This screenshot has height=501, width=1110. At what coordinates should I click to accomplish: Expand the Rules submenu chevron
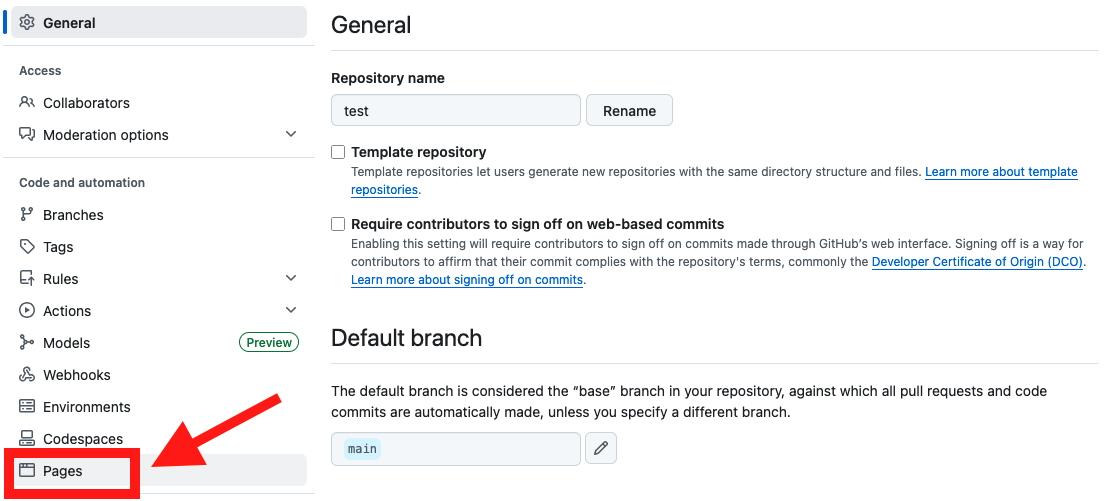click(291, 279)
